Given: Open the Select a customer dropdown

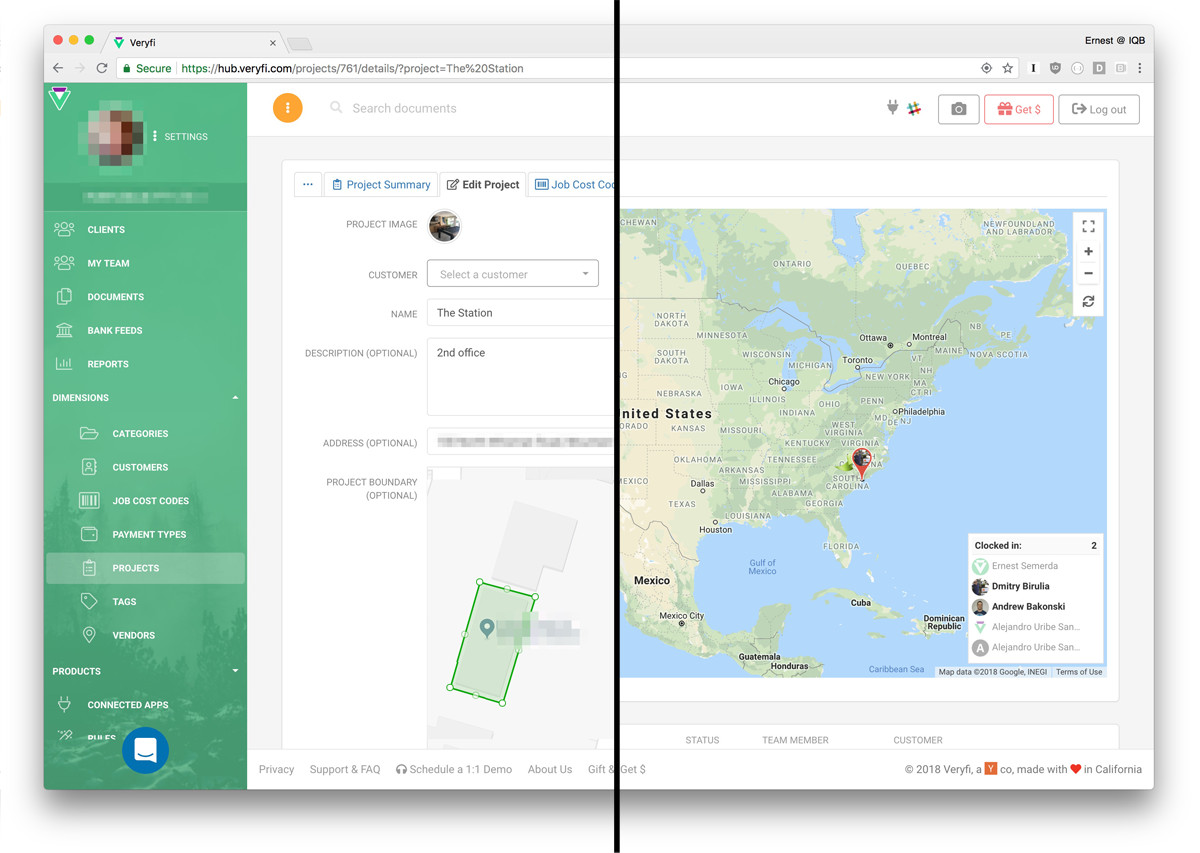Looking at the screenshot, I should point(513,274).
